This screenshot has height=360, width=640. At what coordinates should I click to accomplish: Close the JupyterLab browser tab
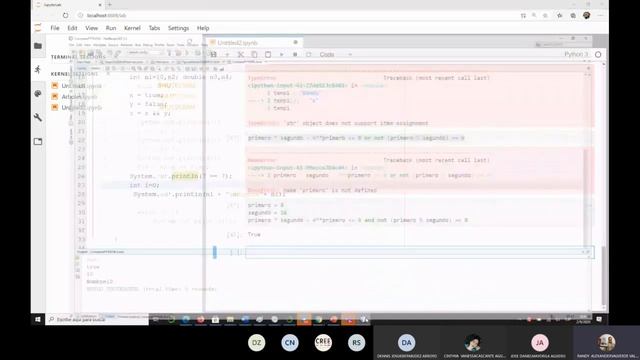[x=100, y=5]
